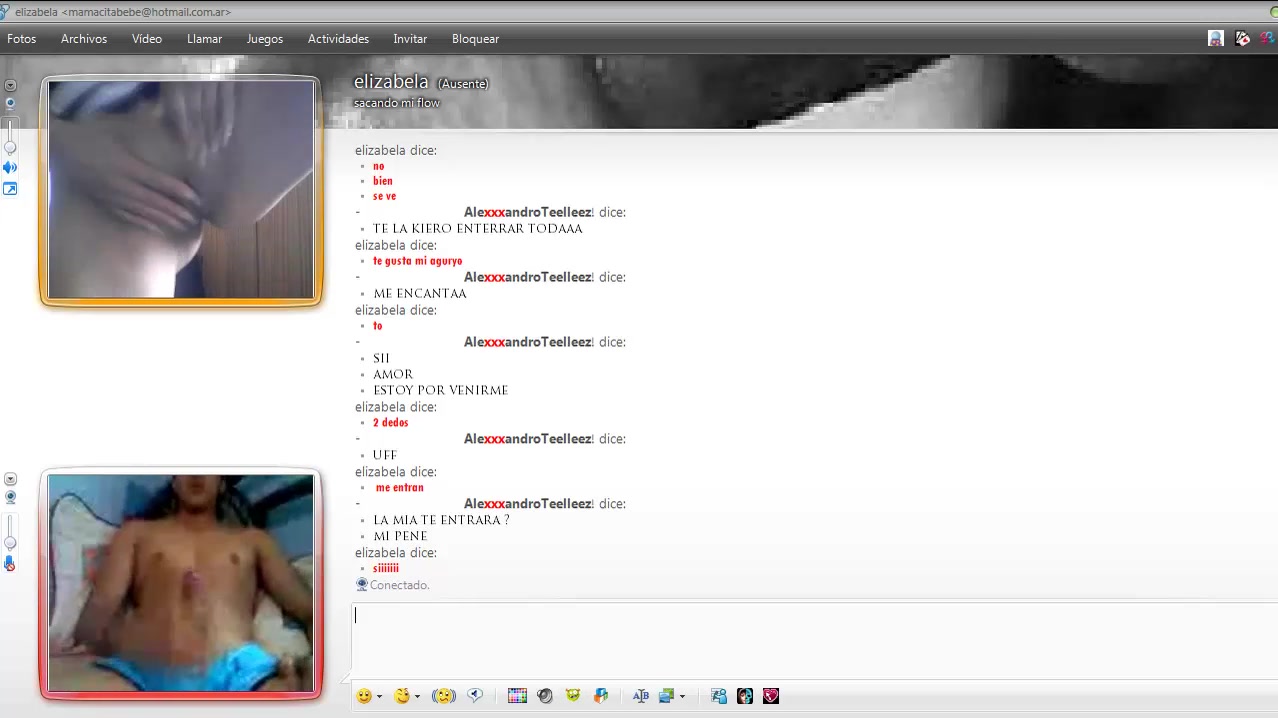The height and width of the screenshot is (718, 1278).
Task: Click the Invitar button
Action: tap(410, 39)
